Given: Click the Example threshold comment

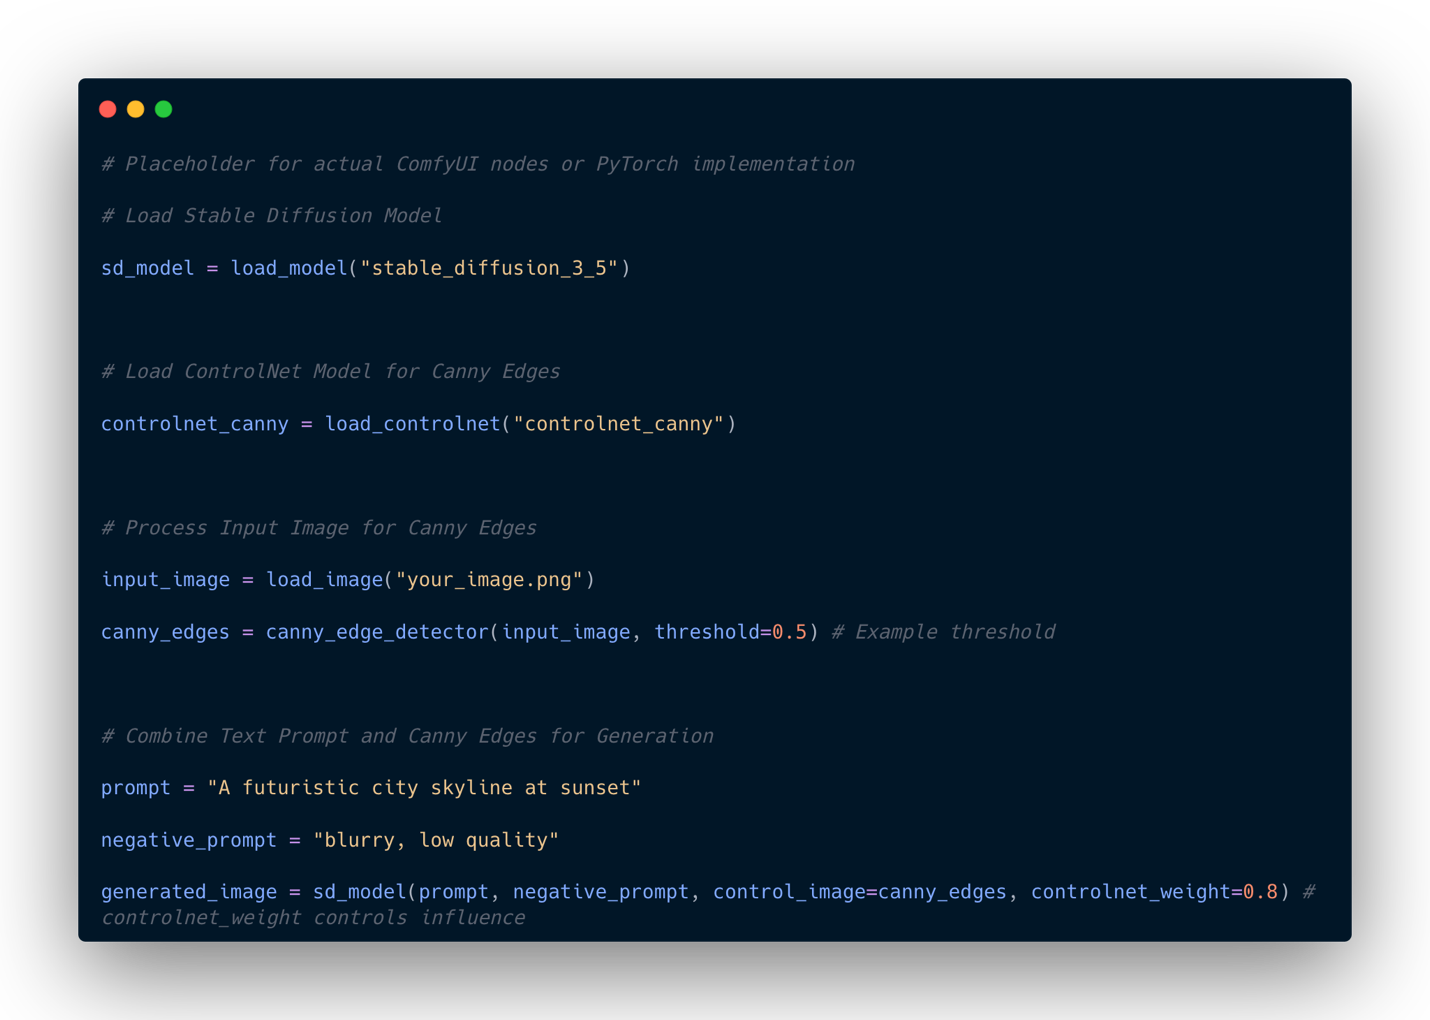Looking at the screenshot, I should click(943, 632).
